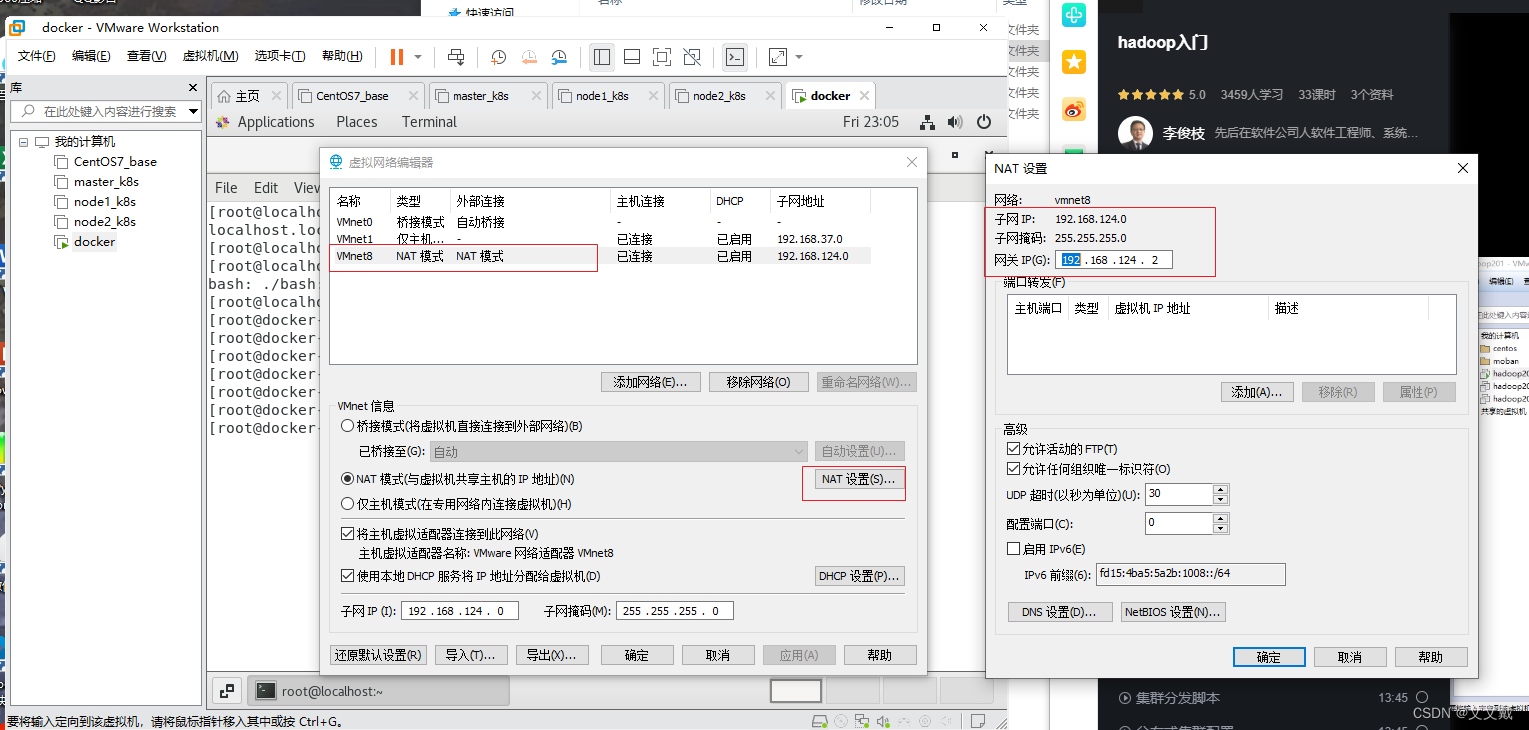Click 子网 IP input field in editor

coord(460,611)
